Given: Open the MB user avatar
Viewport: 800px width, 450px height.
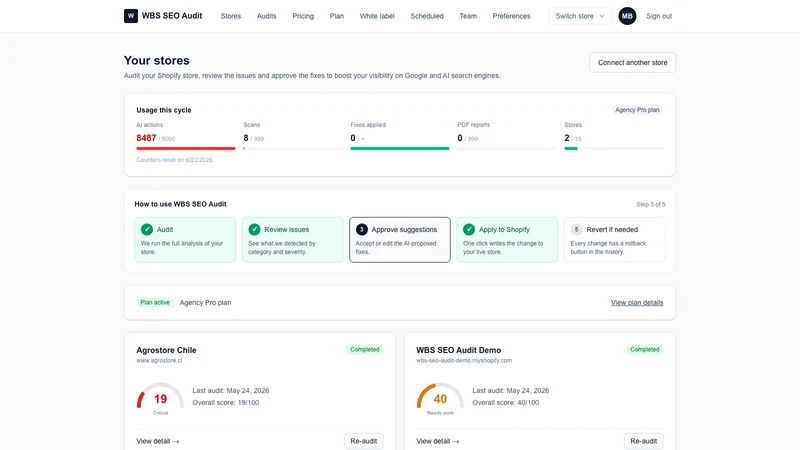Looking at the screenshot, I should [x=627, y=16].
